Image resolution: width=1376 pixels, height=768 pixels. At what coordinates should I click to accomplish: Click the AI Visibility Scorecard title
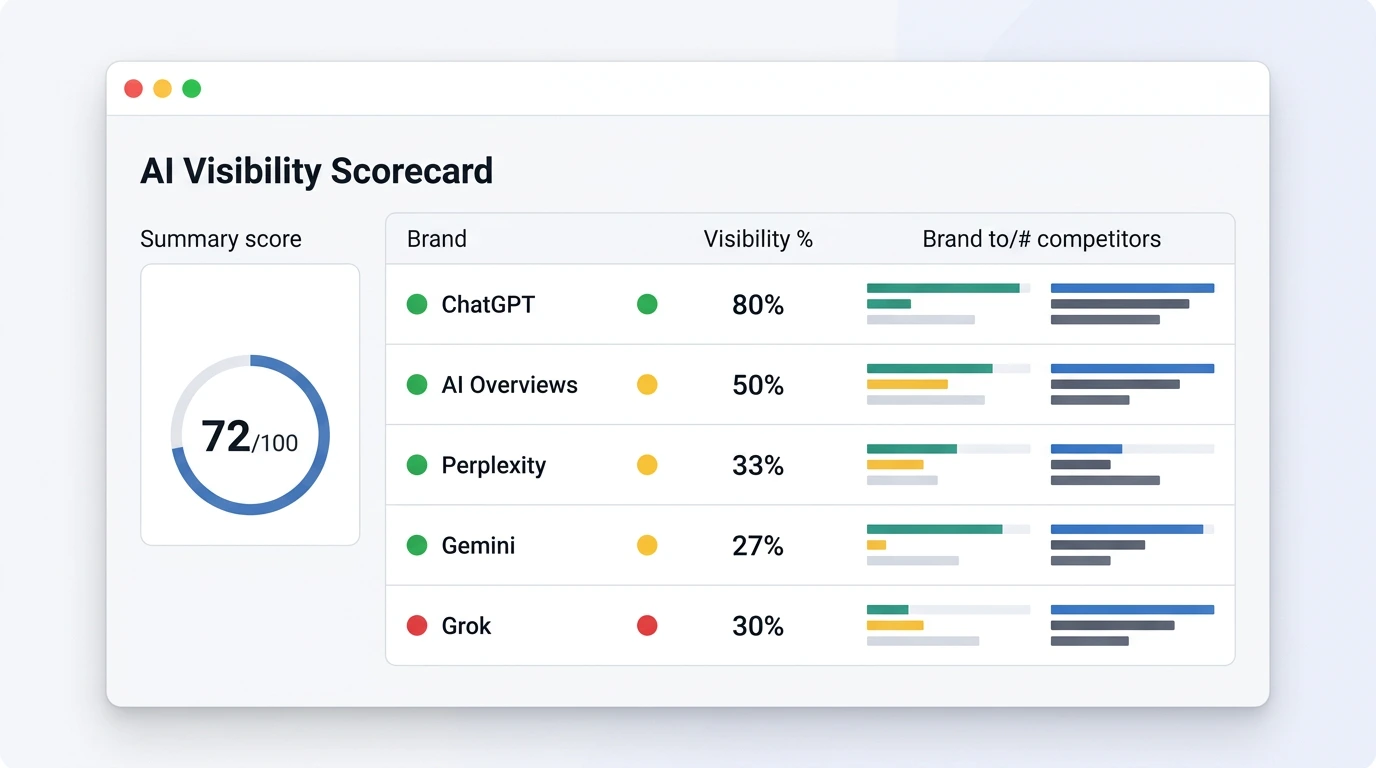click(317, 171)
